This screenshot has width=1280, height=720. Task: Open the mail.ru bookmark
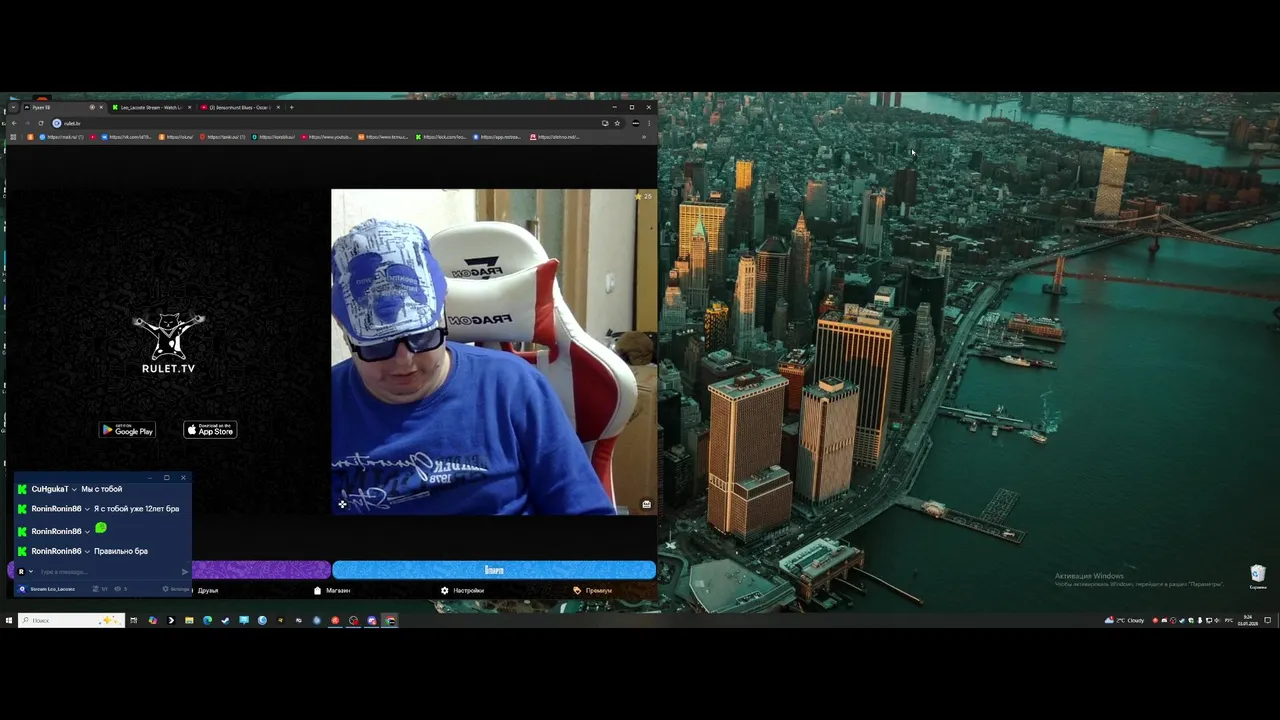[62, 137]
